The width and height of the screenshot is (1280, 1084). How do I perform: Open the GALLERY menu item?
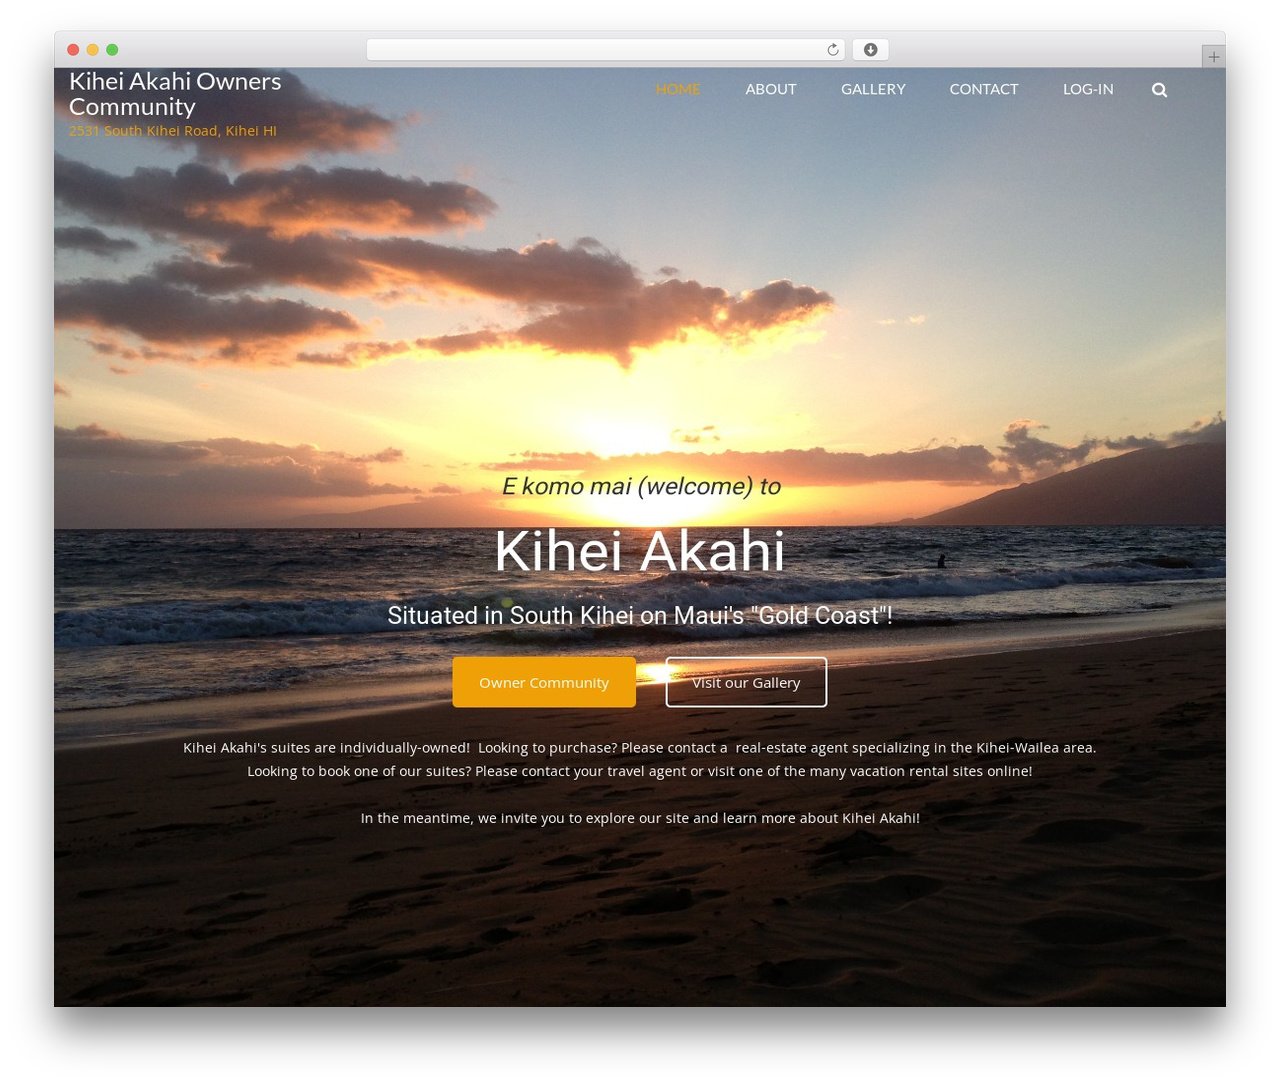[x=873, y=89]
